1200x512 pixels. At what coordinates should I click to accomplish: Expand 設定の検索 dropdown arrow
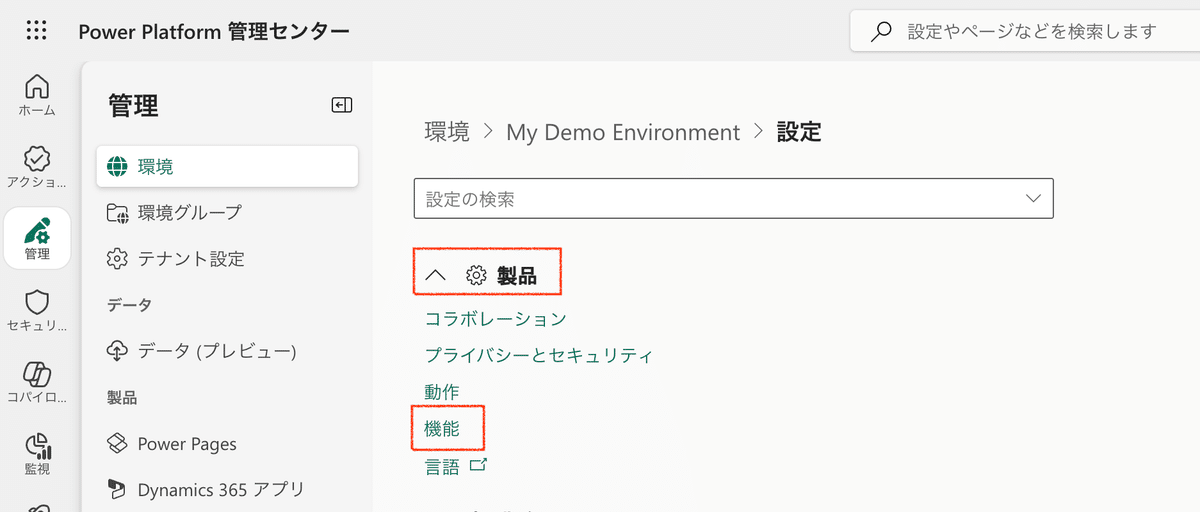(1034, 199)
